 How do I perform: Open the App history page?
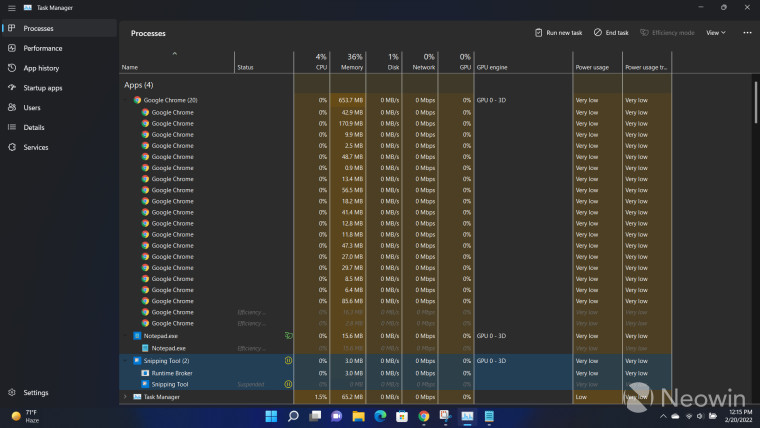59,68
